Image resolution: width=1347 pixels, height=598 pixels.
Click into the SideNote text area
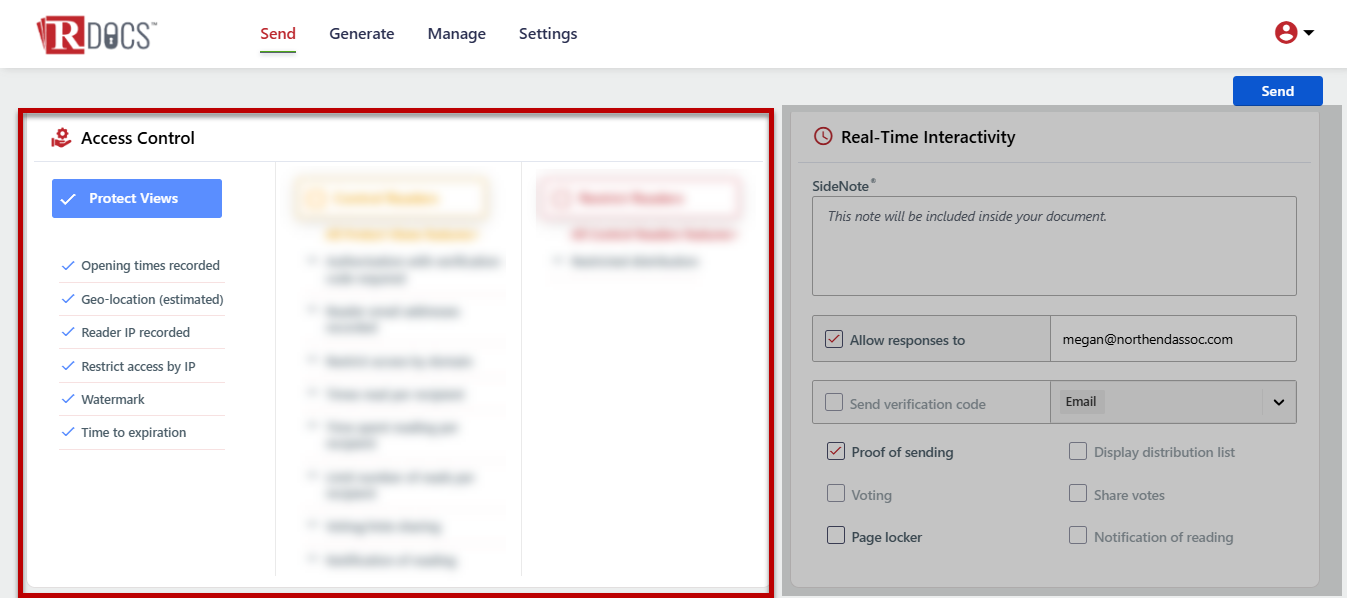tap(1054, 246)
